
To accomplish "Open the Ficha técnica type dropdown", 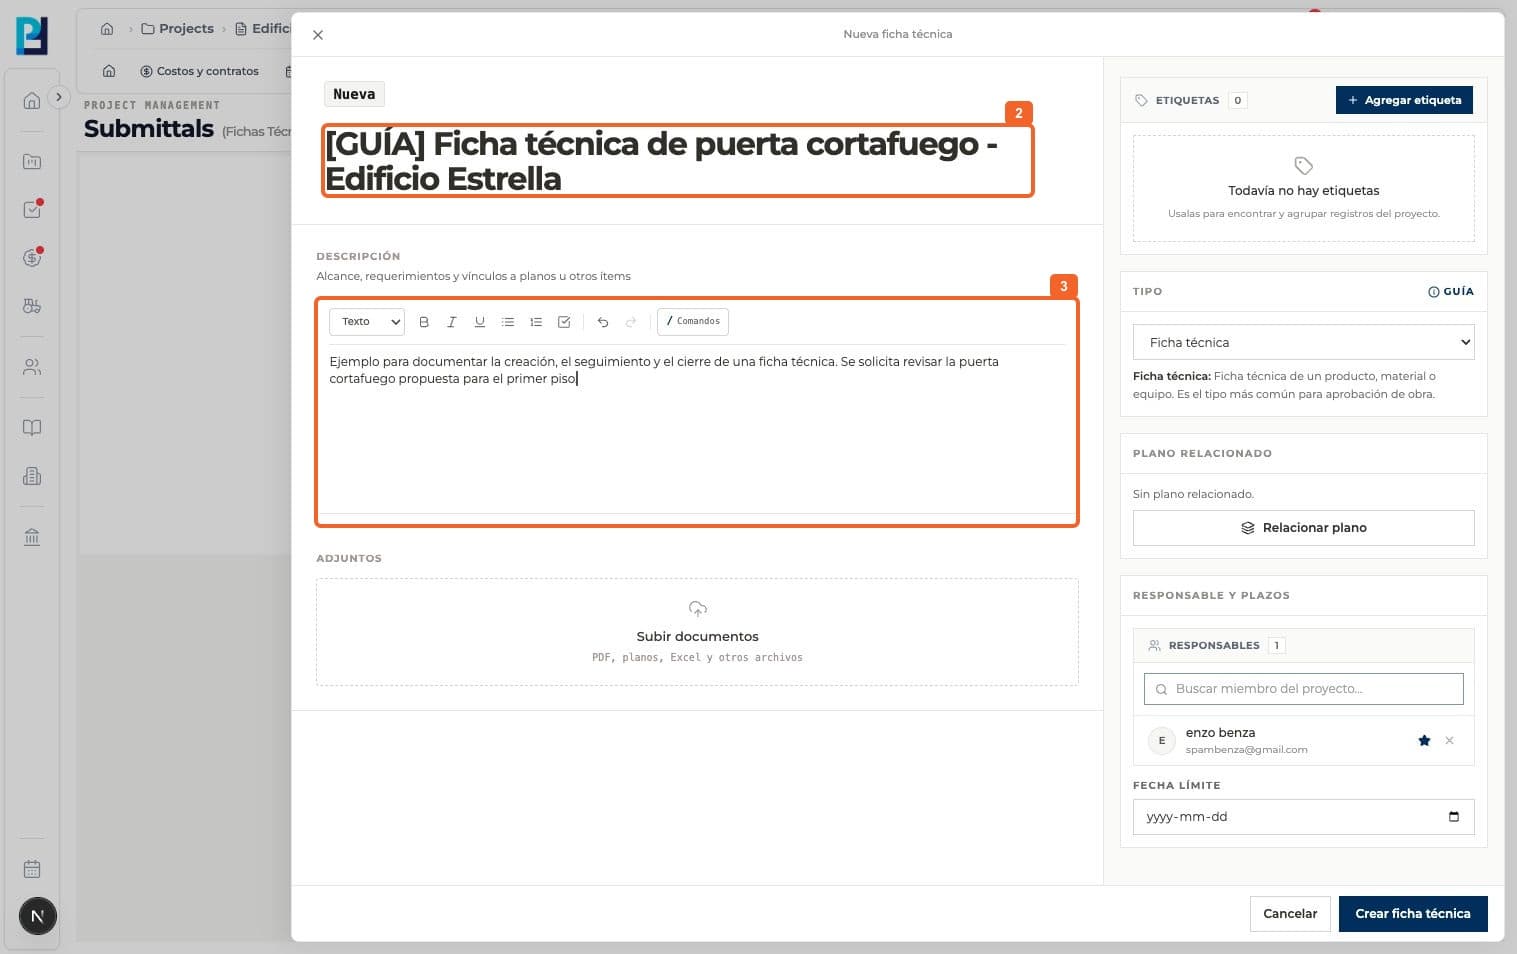I will click(1303, 342).
